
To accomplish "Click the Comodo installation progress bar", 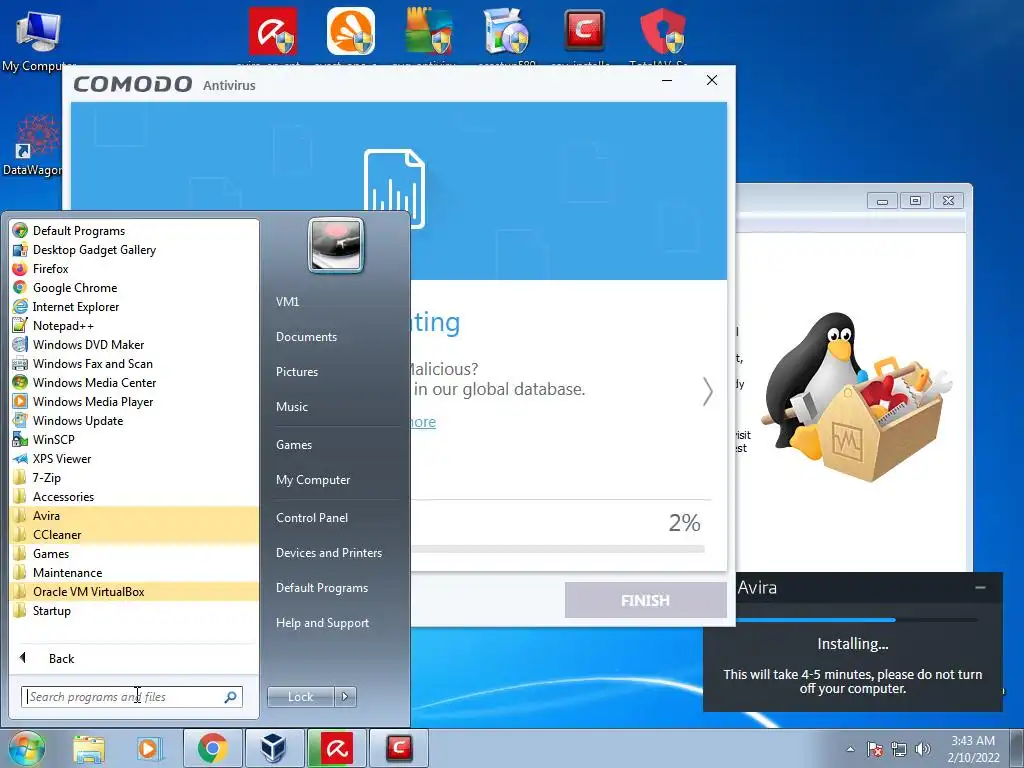I will (x=558, y=549).
